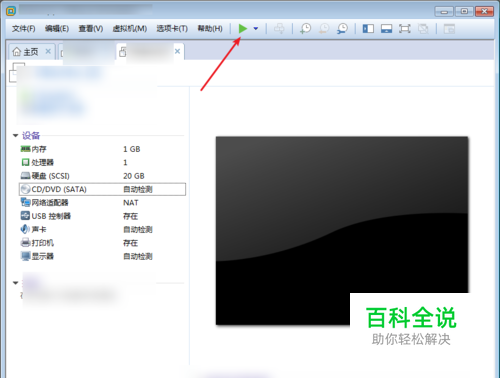Click the rightmost greyed console view icon

pos(449,29)
